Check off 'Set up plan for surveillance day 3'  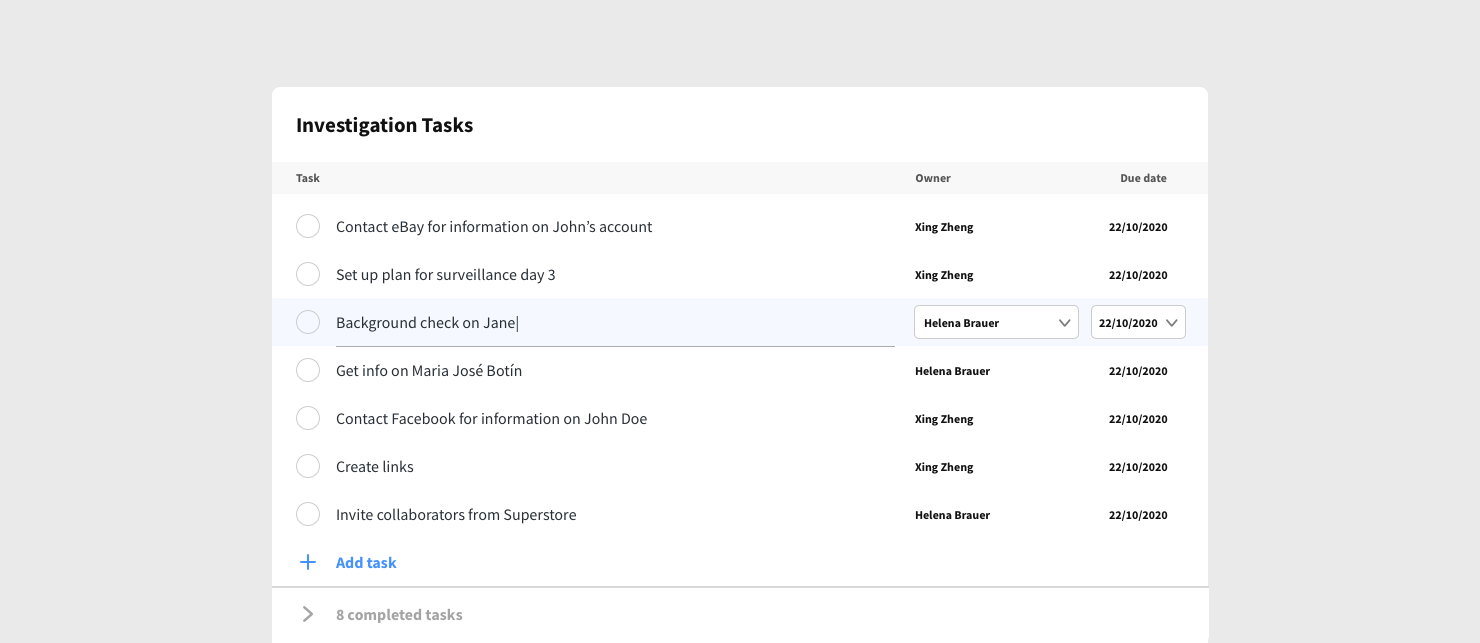(308, 274)
